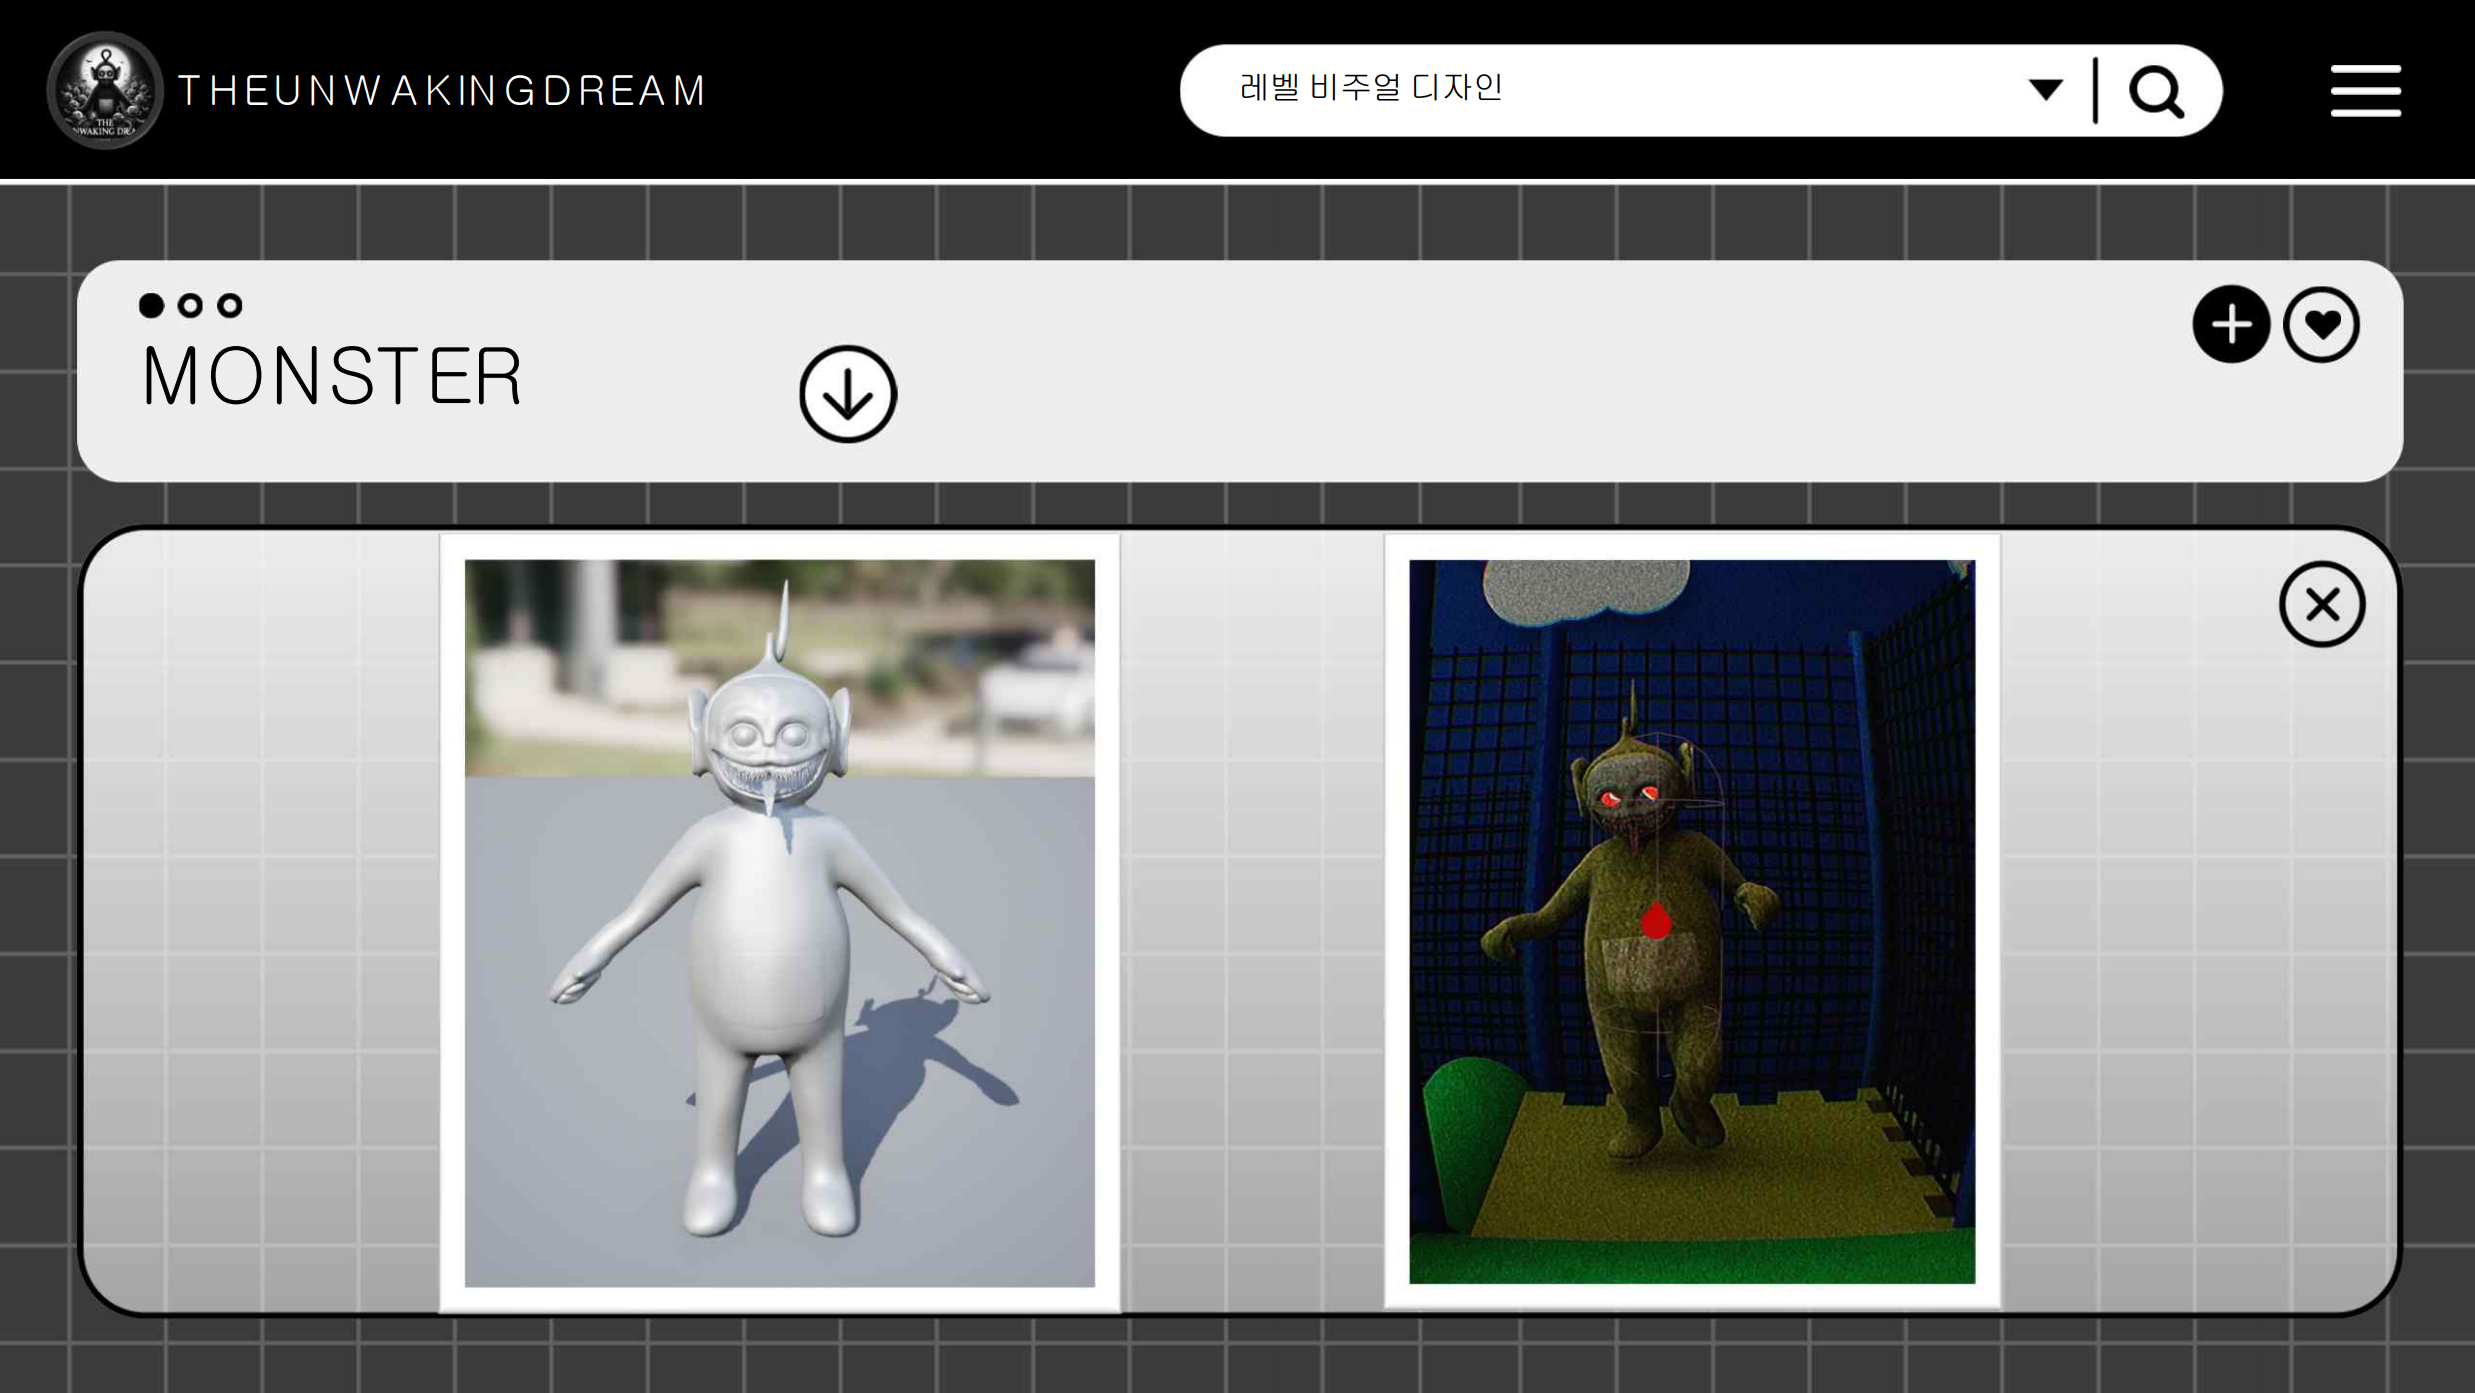2475x1393 pixels.
Task: Select the first filled dot indicator
Action: pyautogui.click(x=151, y=305)
